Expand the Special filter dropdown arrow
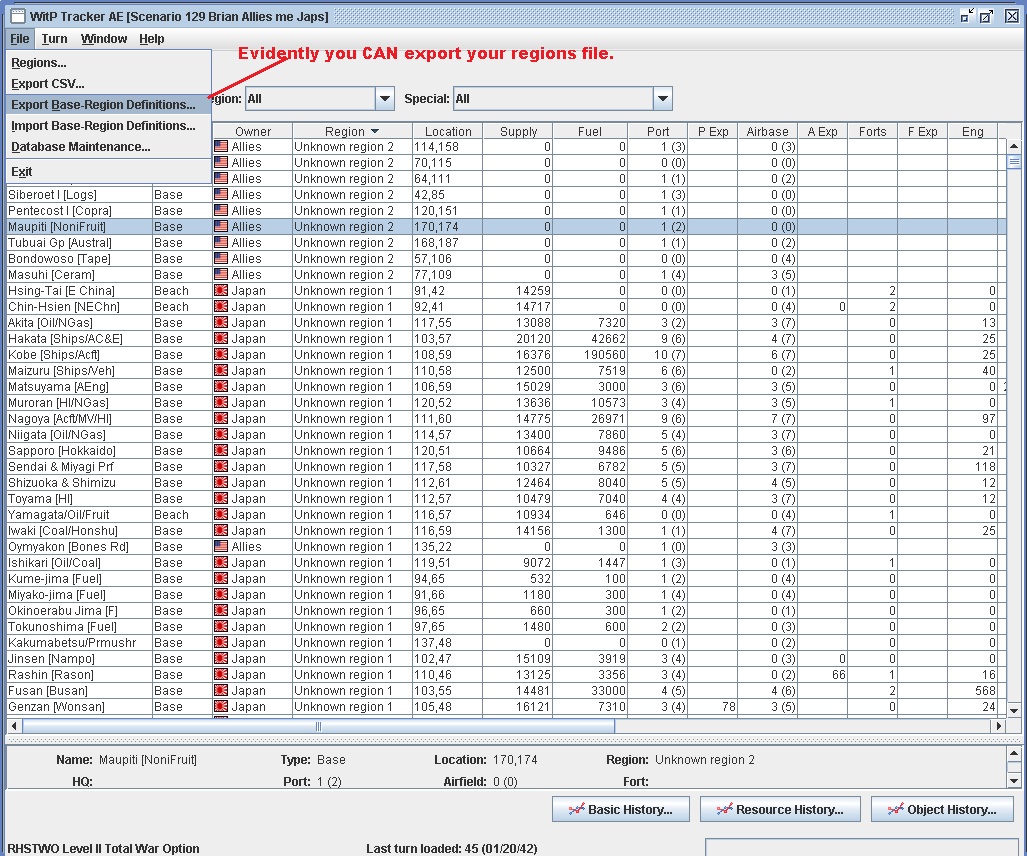Viewport: 1027px width, 856px height. pos(662,99)
